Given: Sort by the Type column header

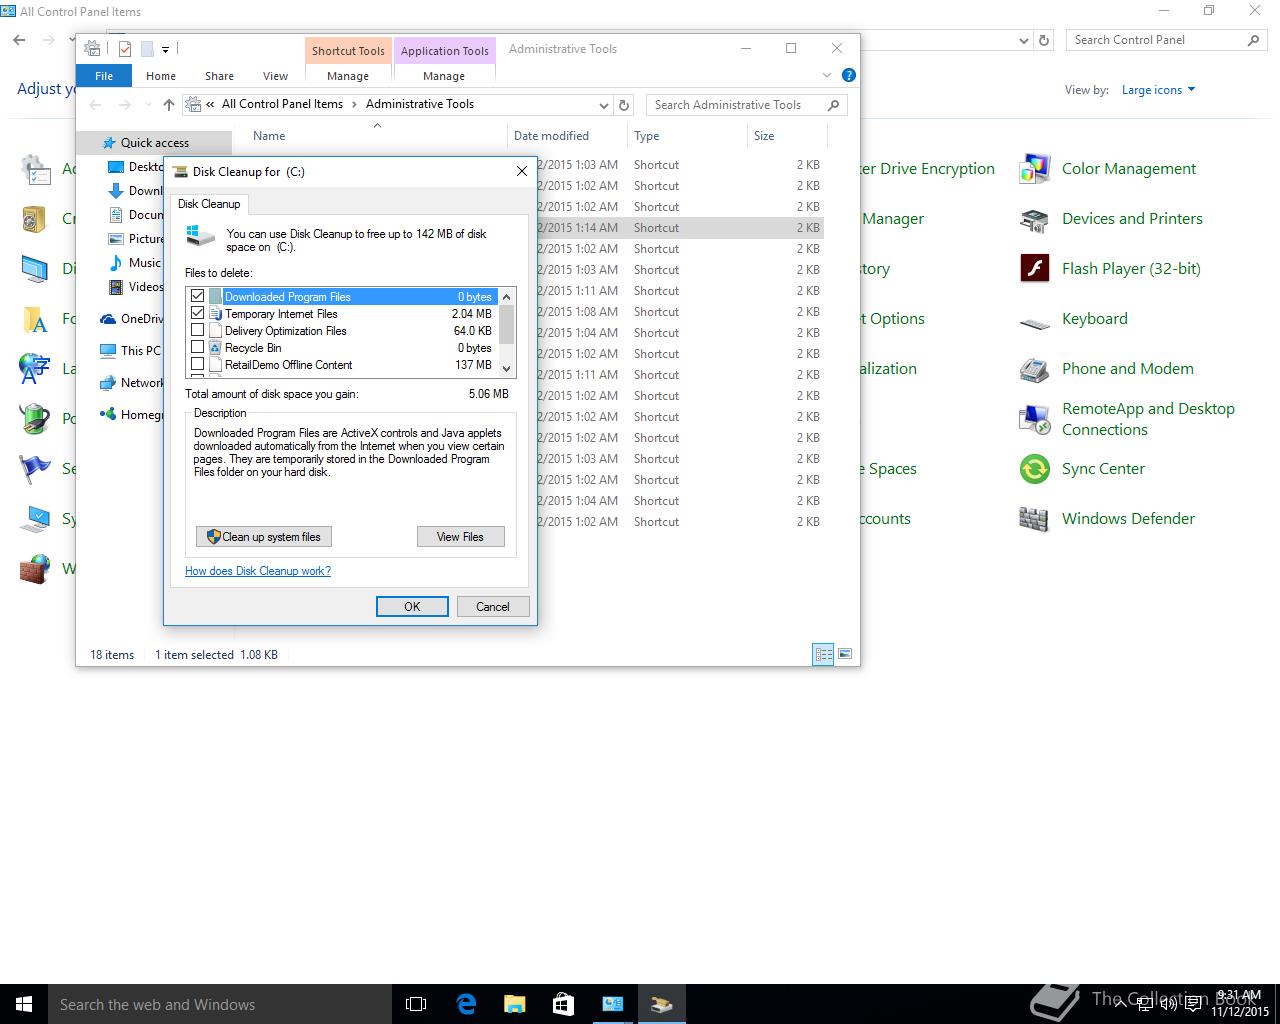Looking at the screenshot, I should point(688,136).
